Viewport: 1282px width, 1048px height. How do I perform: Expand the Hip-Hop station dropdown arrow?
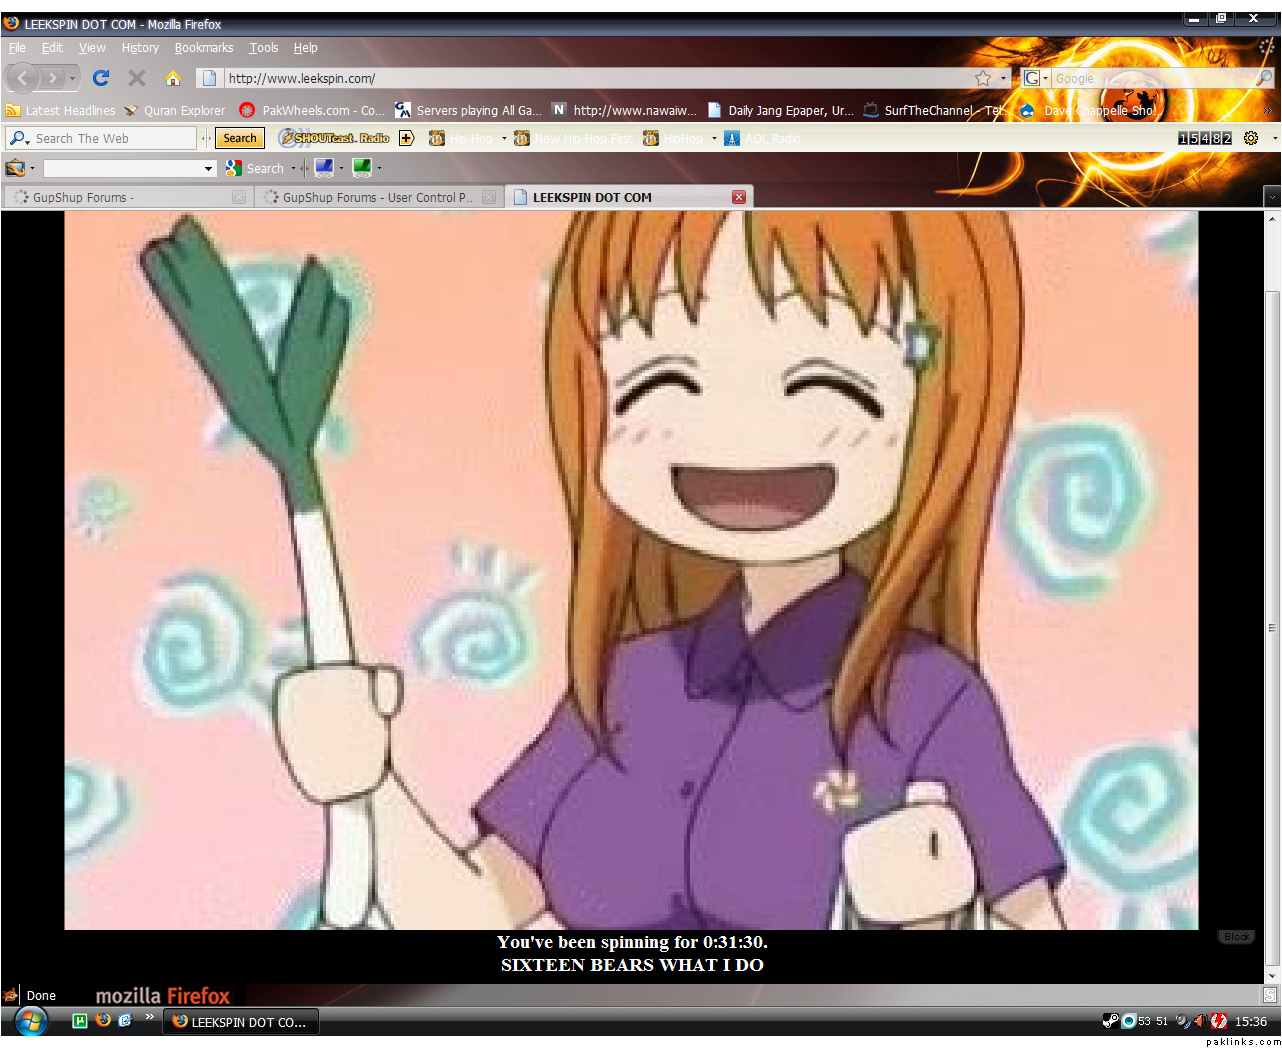click(504, 138)
